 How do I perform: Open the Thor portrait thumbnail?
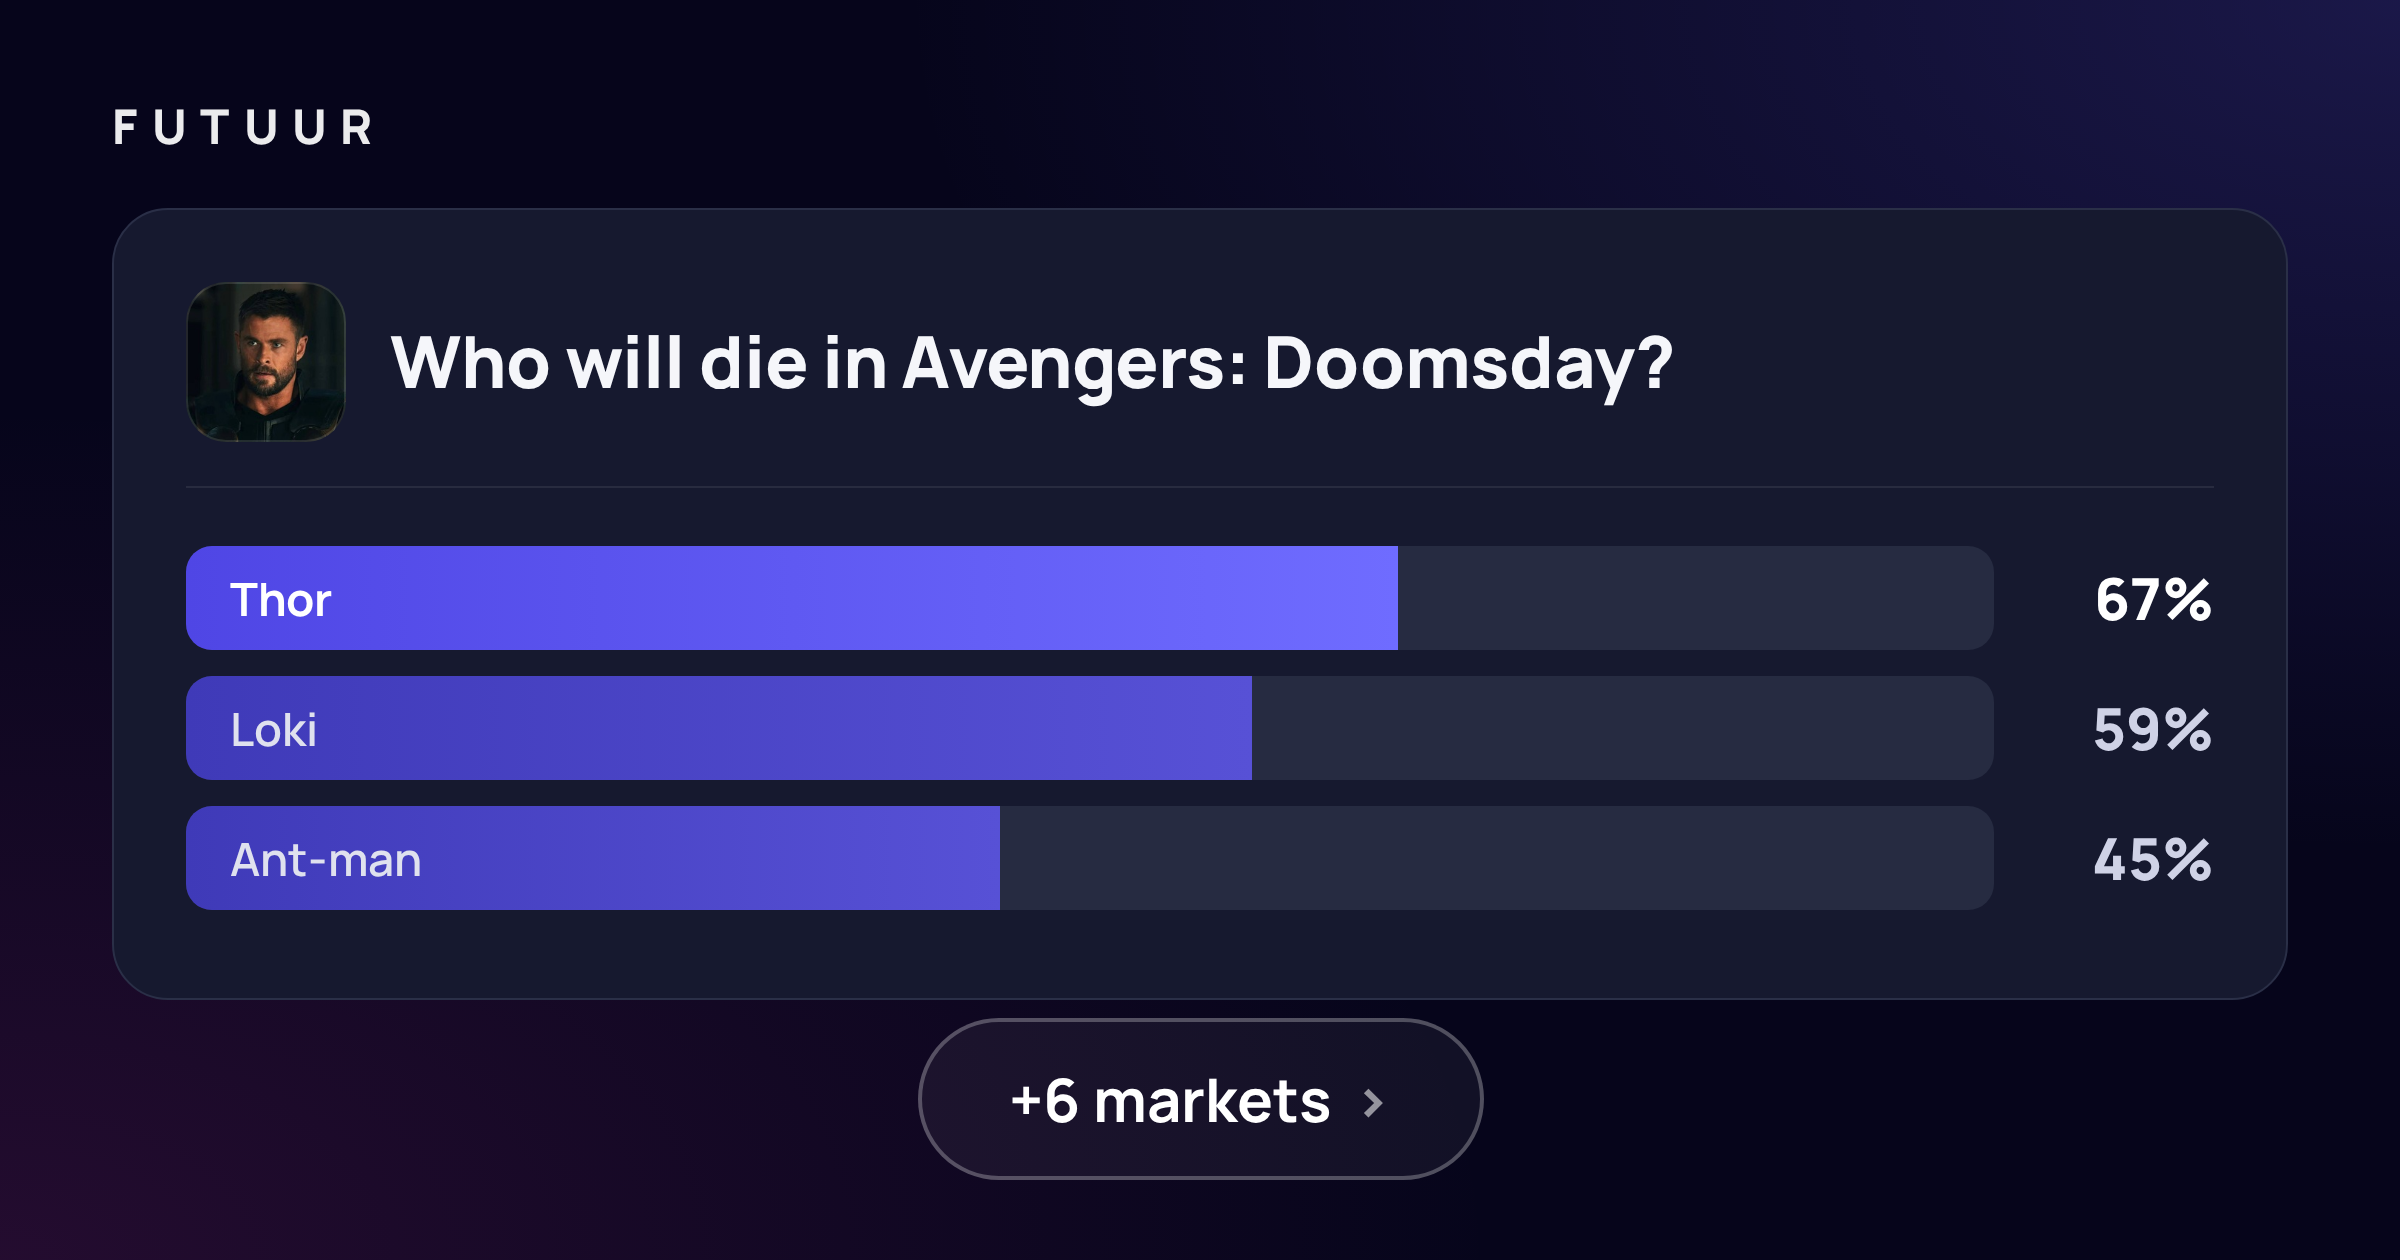click(266, 362)
